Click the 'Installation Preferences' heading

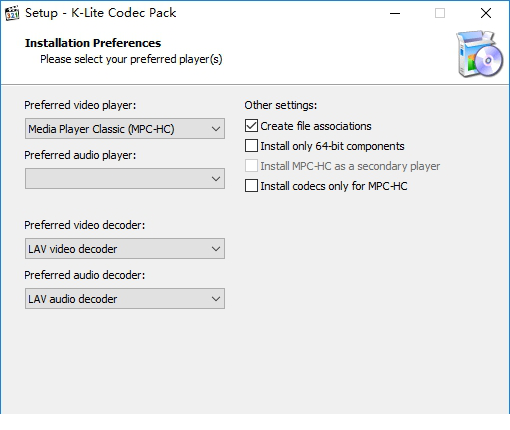click(x=93, y=43)
